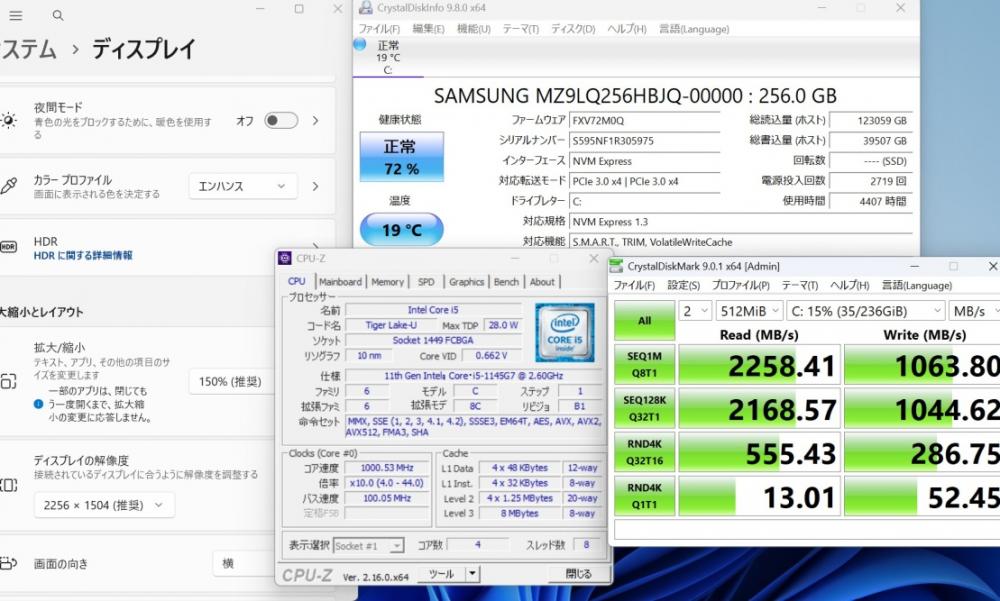Click the scale setting icon
Viewport: 1000px width, 601px height.
(8, 382)
